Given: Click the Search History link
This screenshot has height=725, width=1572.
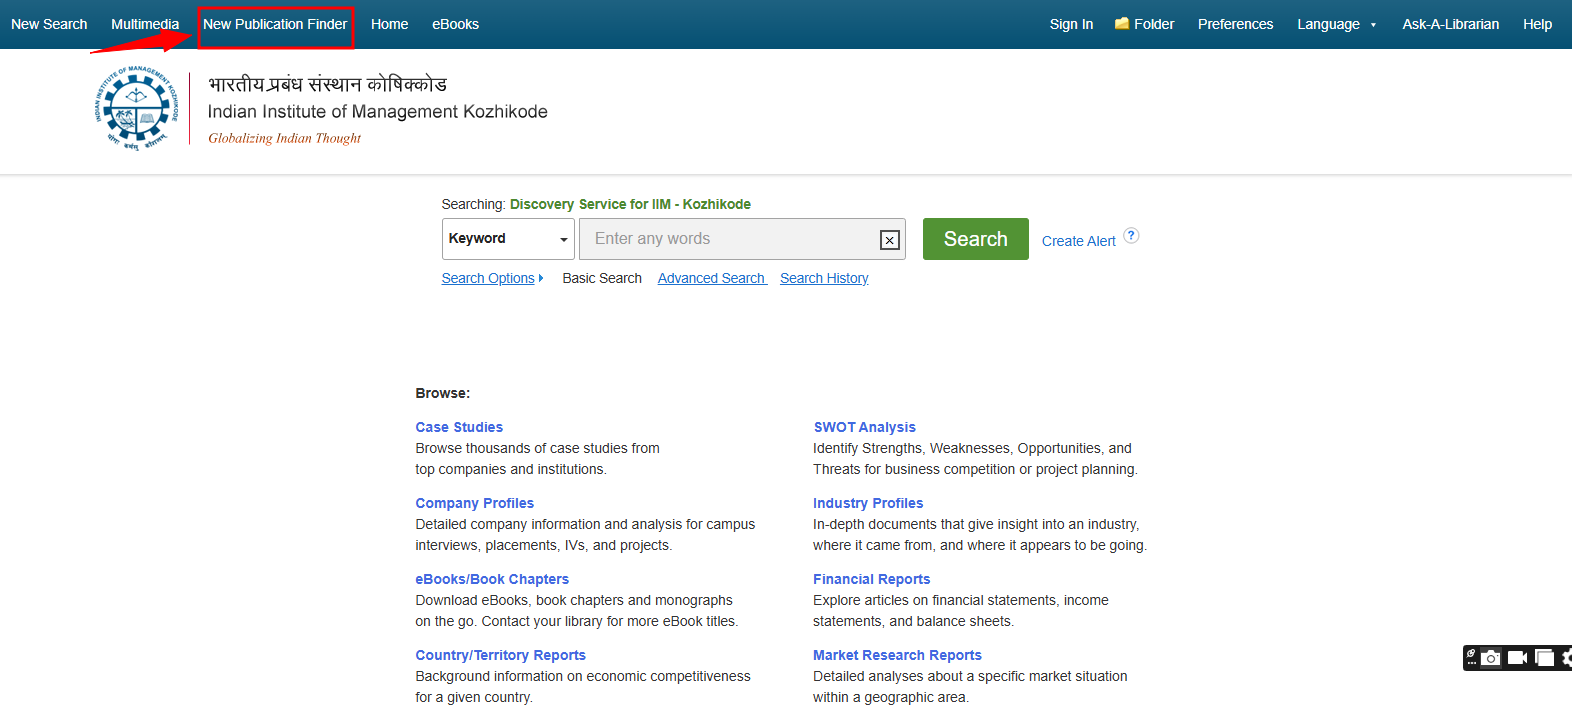Looking at the screenshot, I should pyautogui.click(x=824, y=278).
